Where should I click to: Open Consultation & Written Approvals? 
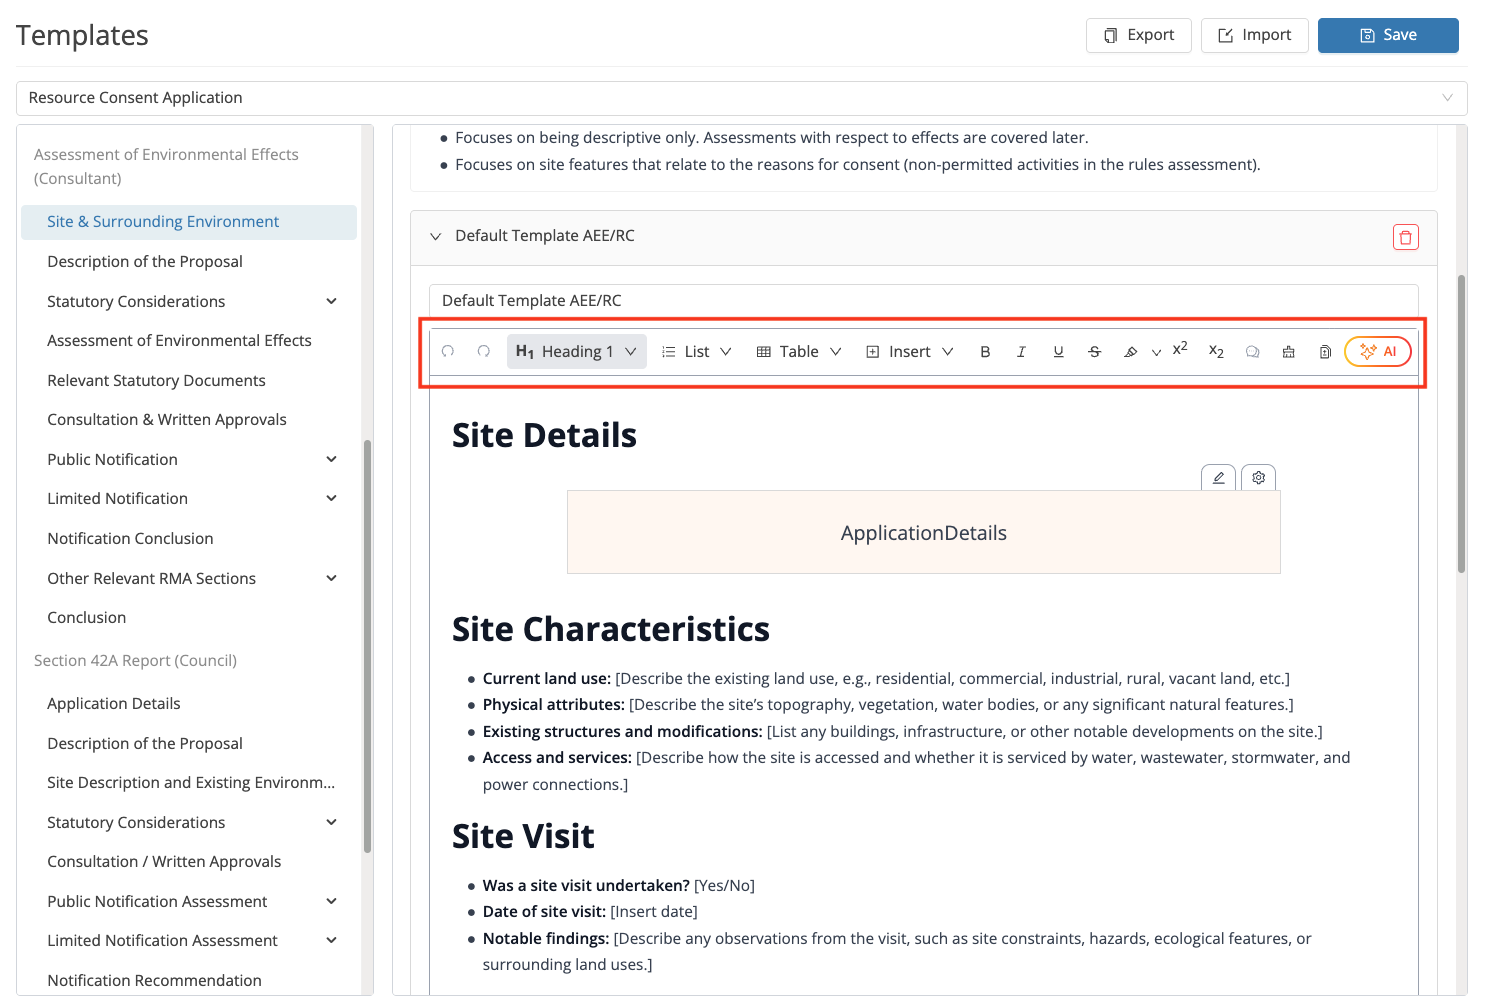tap(167, 420)
